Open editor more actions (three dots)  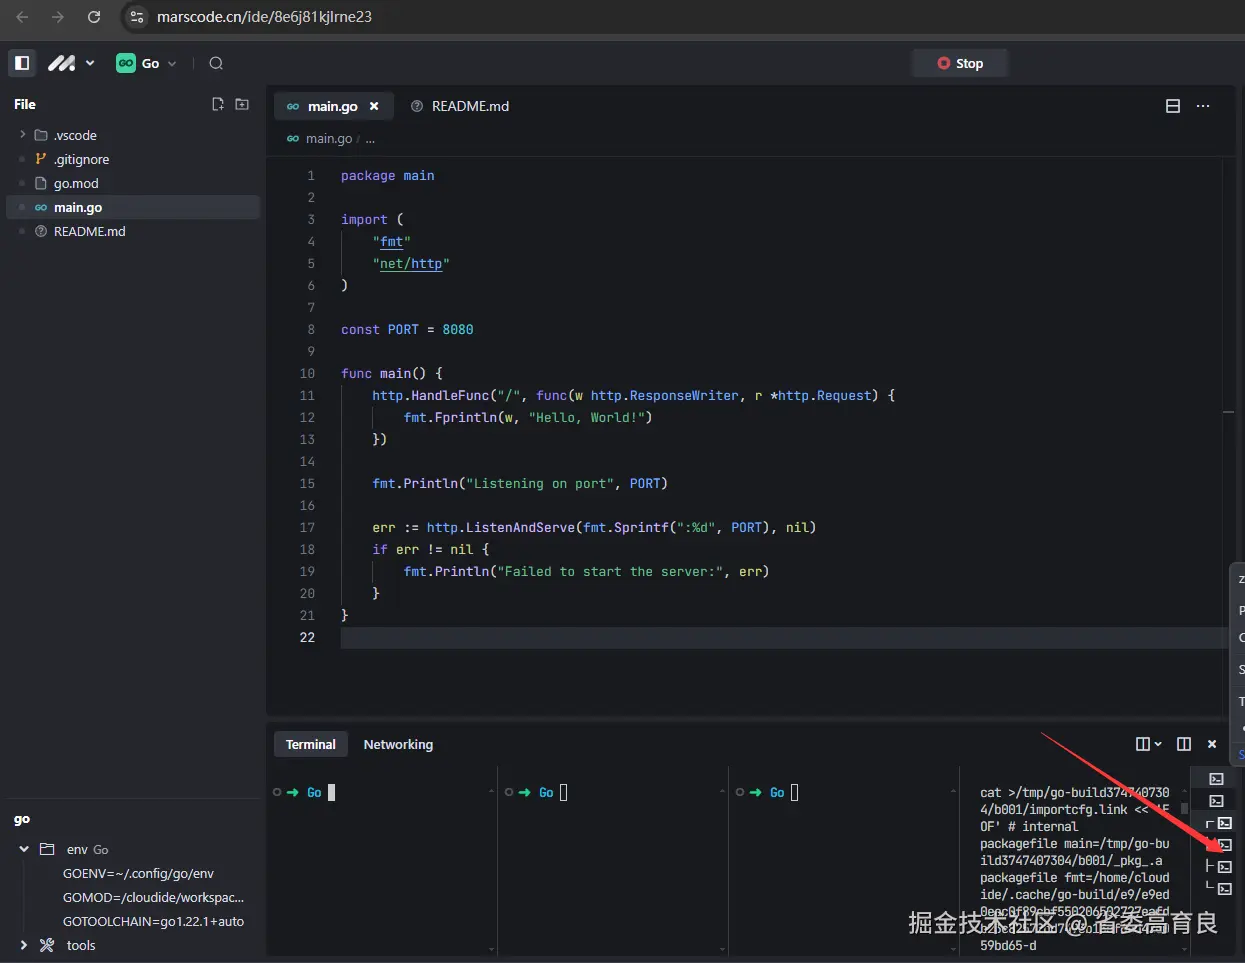click(1203, 106)
